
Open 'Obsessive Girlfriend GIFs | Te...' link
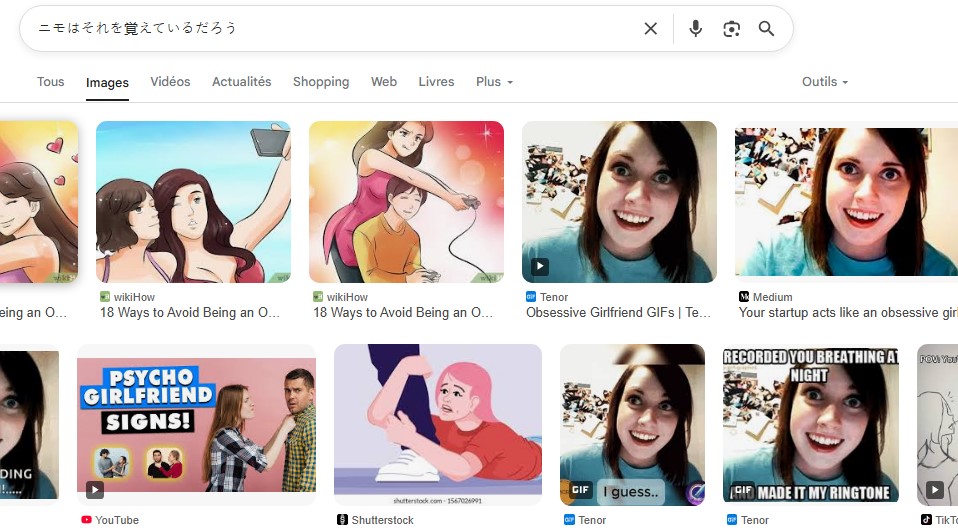618,313
